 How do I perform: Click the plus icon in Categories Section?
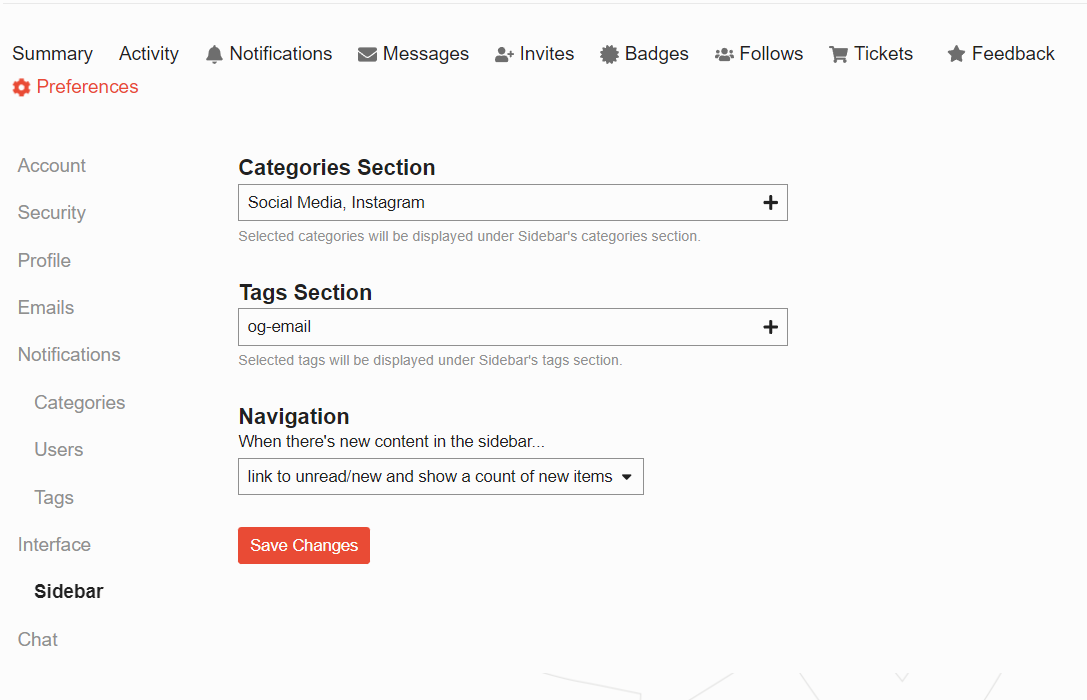[x=770, y=202]
